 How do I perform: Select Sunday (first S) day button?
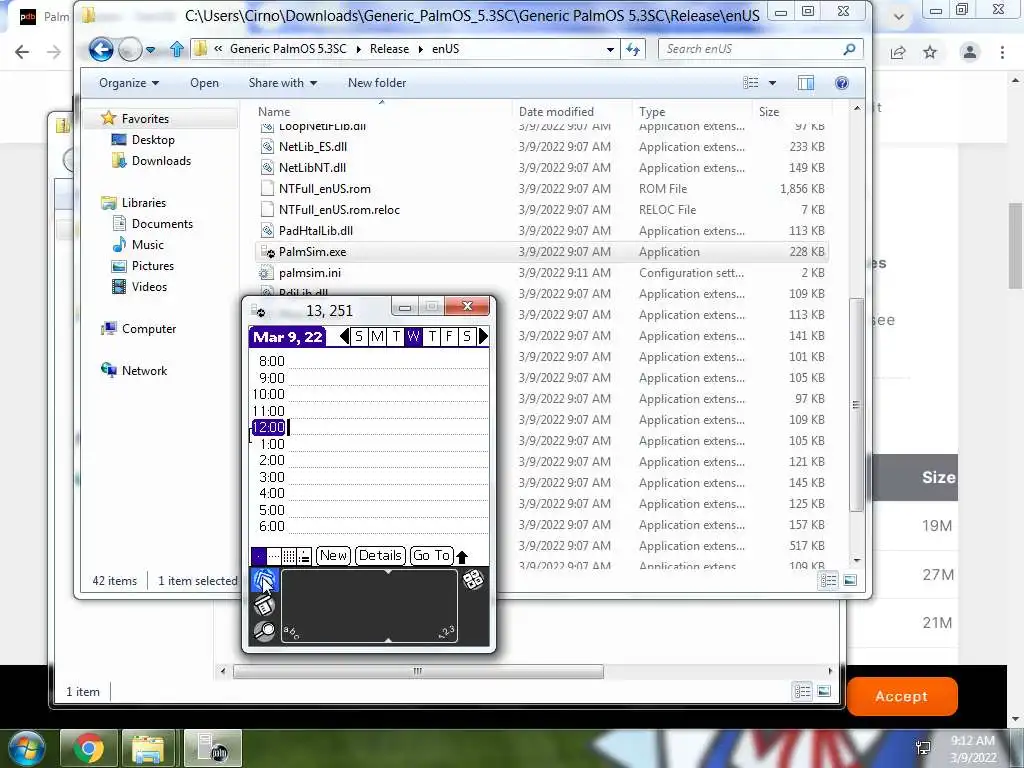click(359, 336)
